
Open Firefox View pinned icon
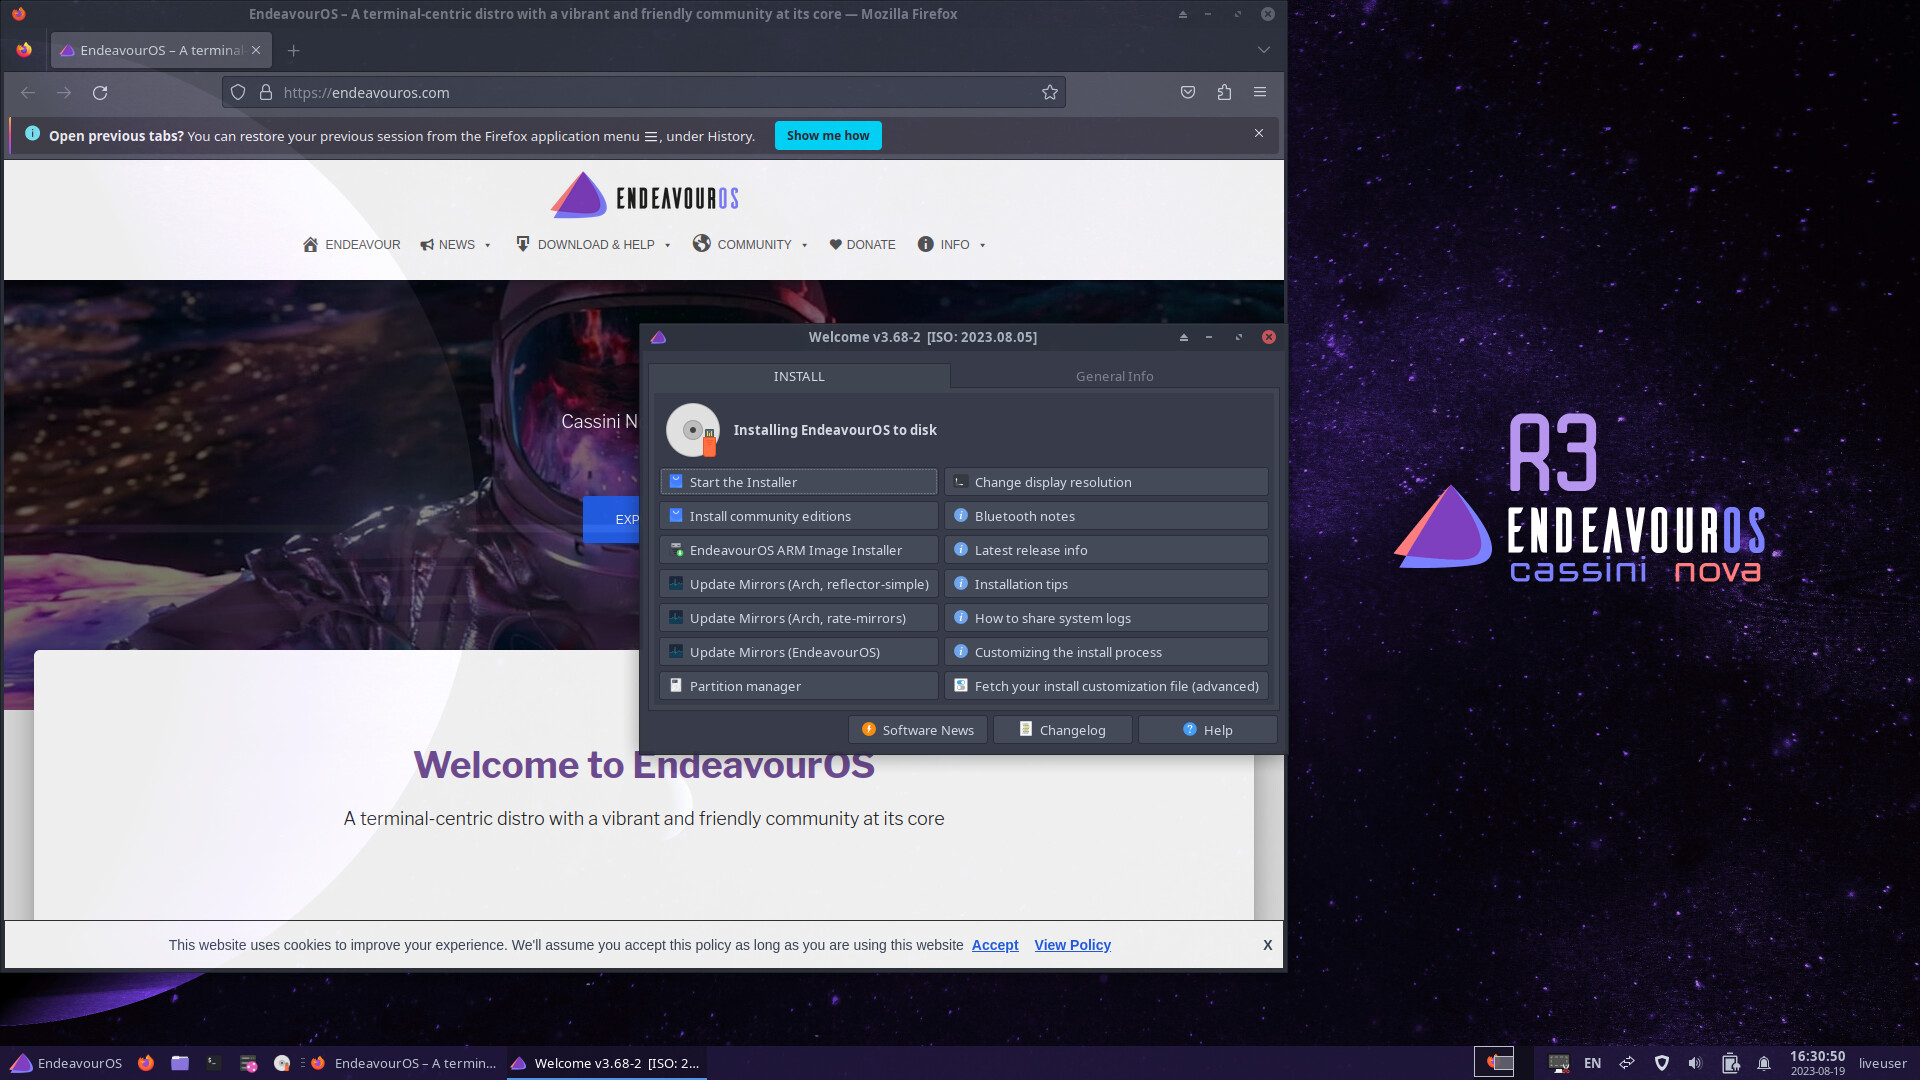click(x=24, y=50)
